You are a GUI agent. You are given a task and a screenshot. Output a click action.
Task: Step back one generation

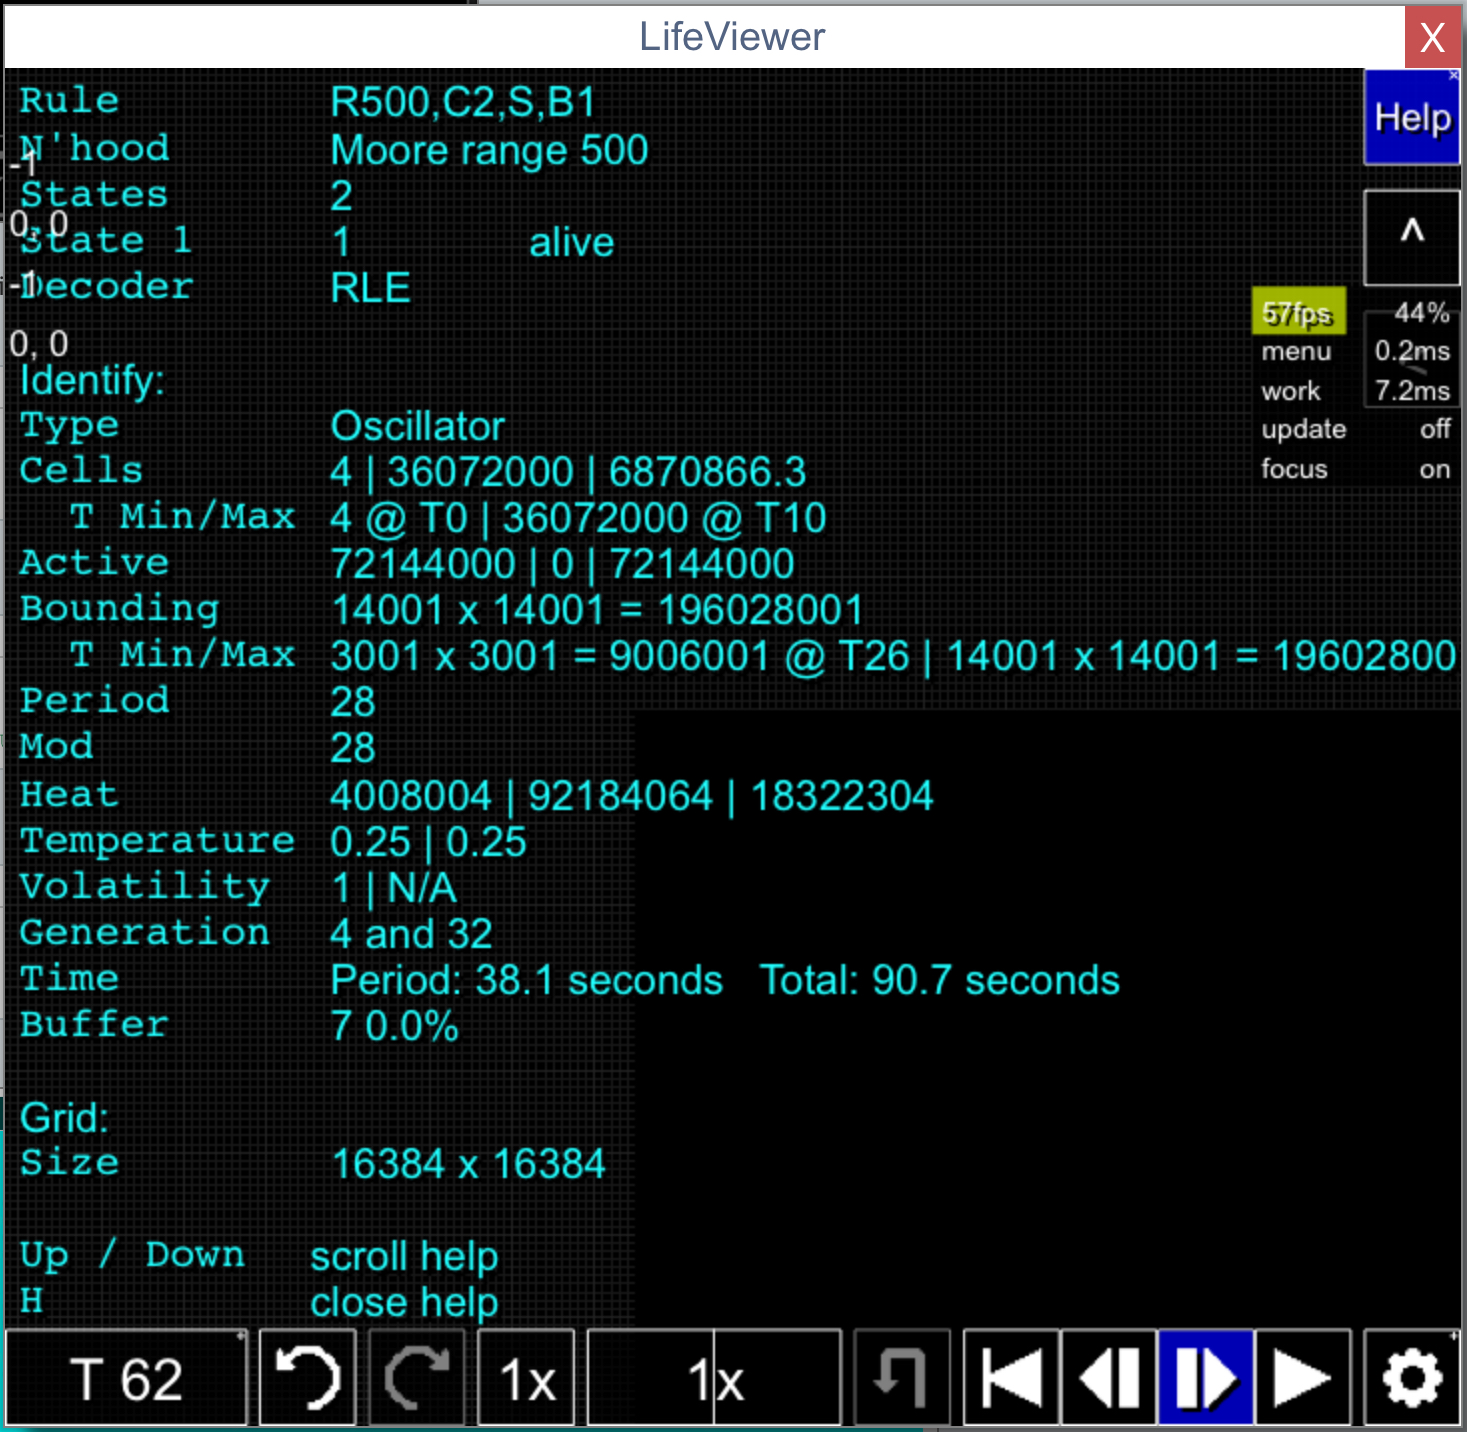pos(1109,1378)
